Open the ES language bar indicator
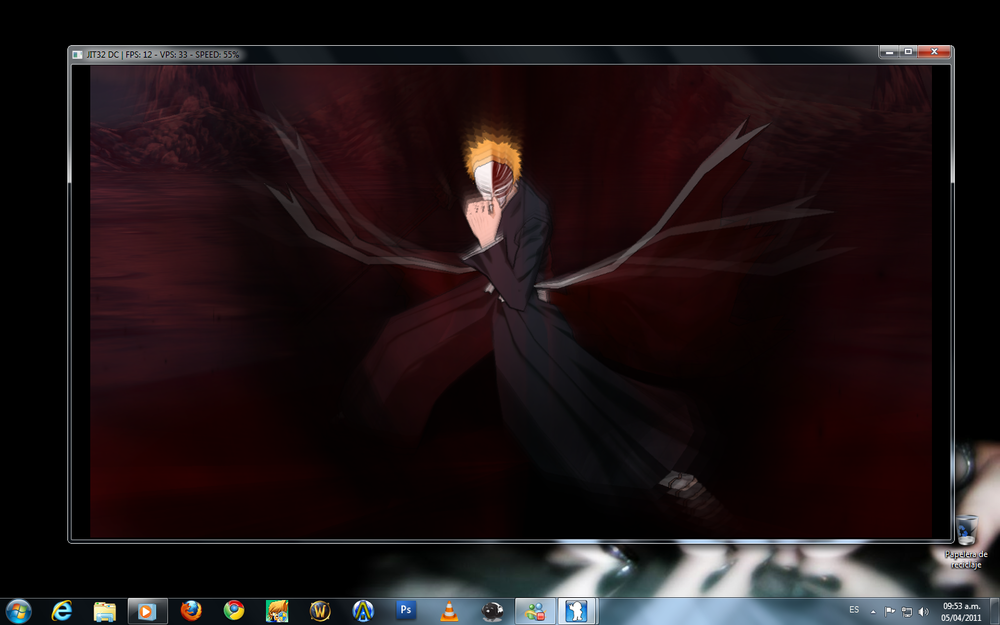This screenshot has height=625, width=1000. click(854, 610)
